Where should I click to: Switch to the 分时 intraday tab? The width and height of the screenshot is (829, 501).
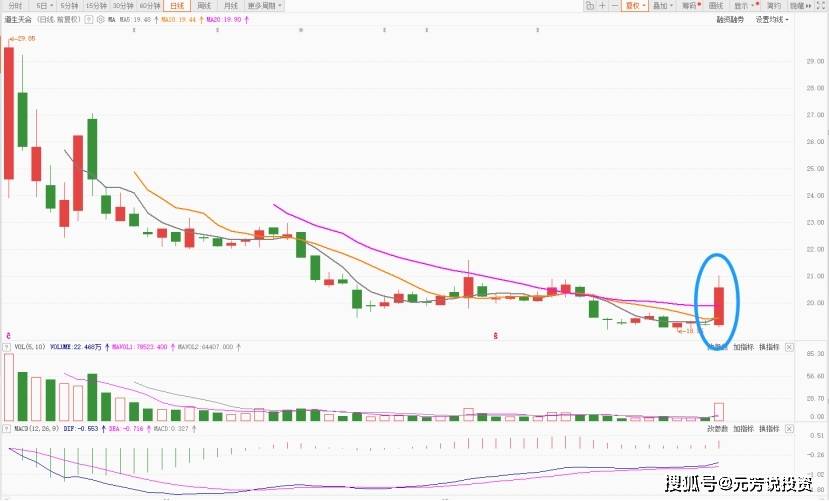point(15,6)
